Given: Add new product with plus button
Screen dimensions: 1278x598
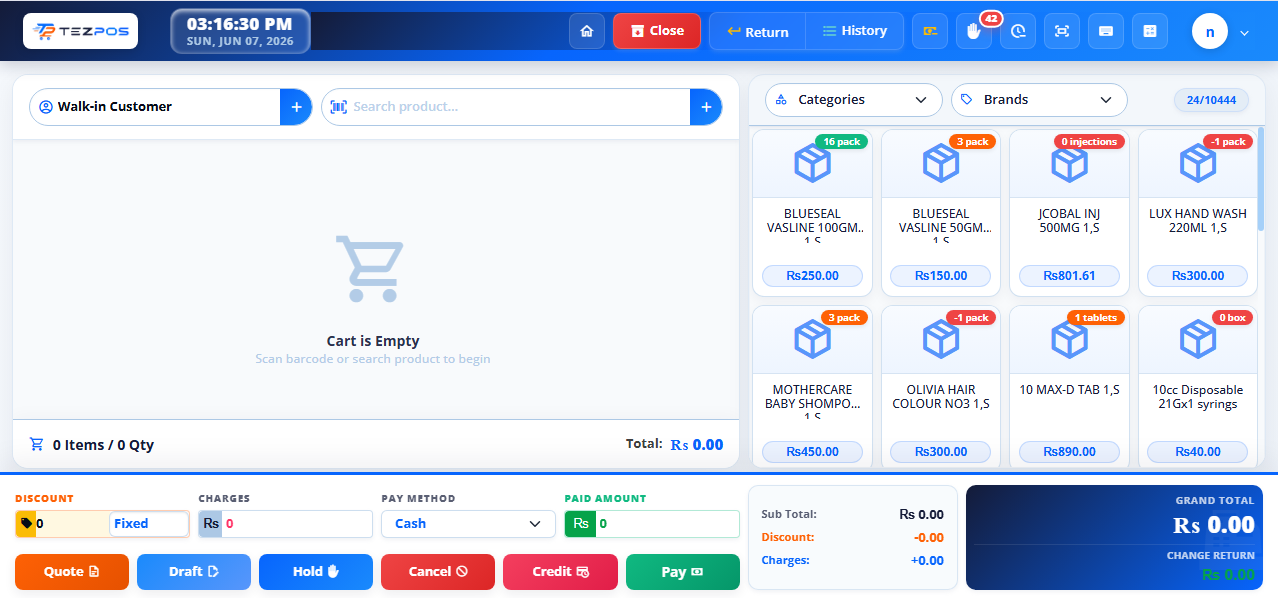Looking at the screenshot, I should 706,107.
